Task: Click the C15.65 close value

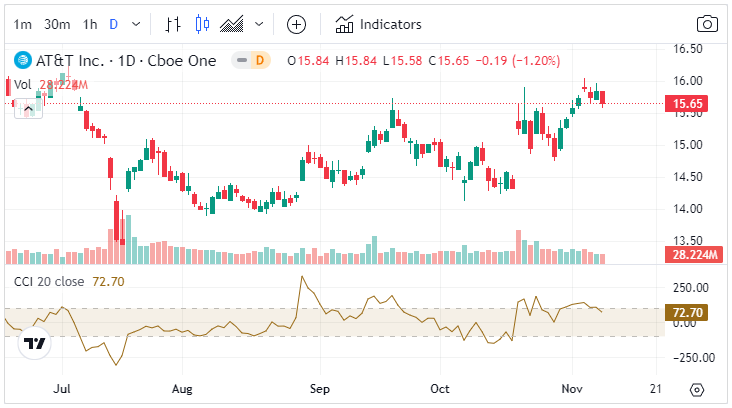Action: pos(449,61)
